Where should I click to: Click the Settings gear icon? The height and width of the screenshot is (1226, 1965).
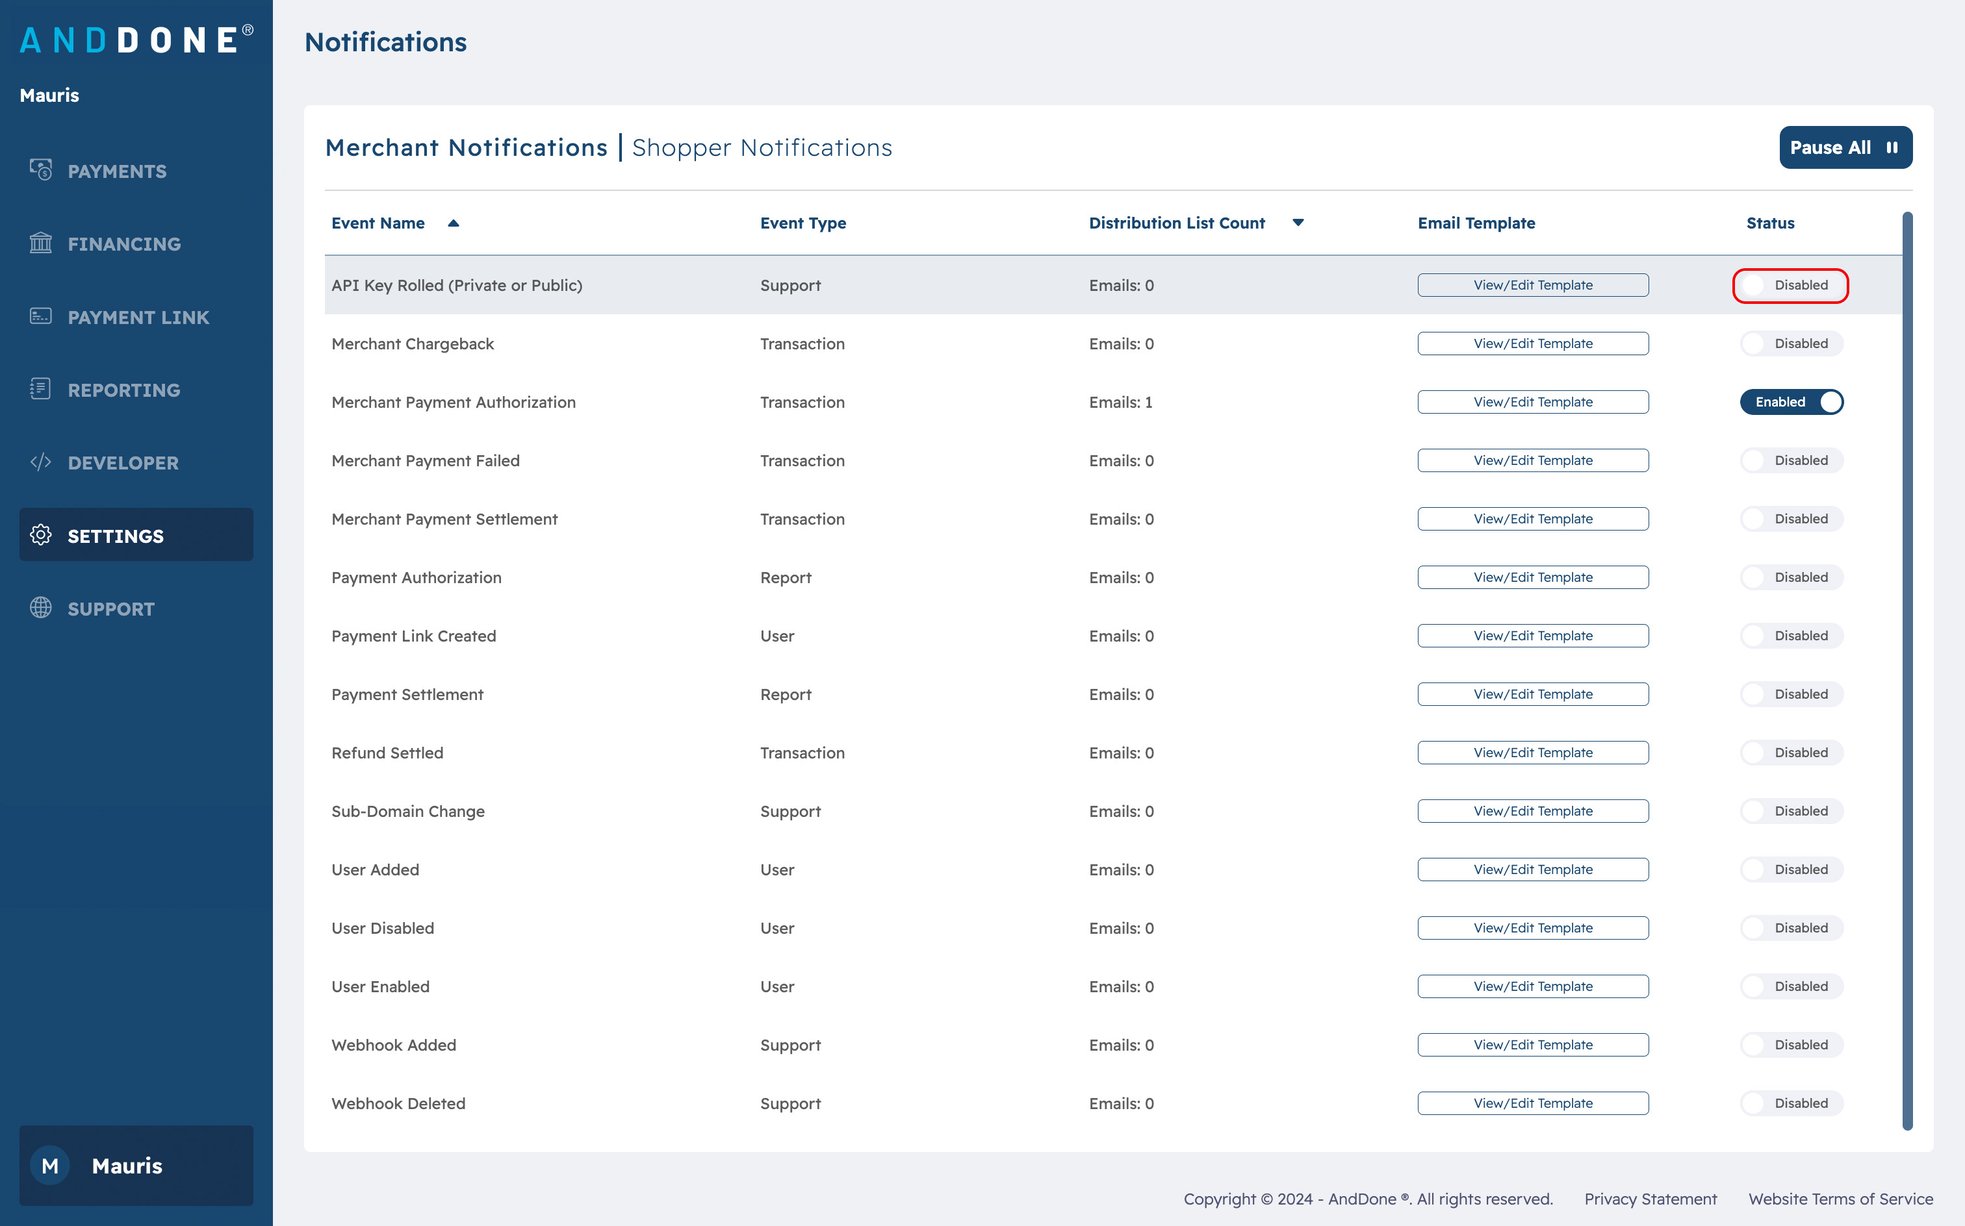41,535
